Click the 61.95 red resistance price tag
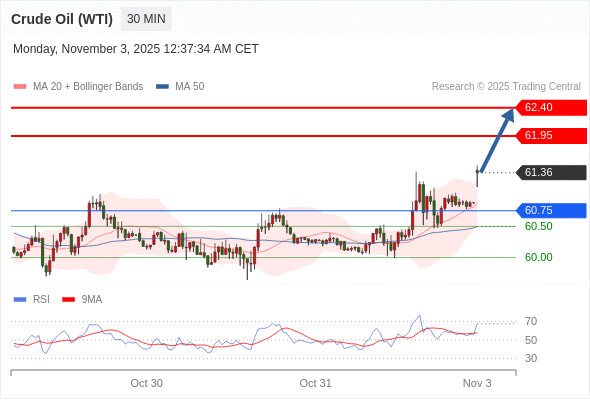 [x=551, y=135]
